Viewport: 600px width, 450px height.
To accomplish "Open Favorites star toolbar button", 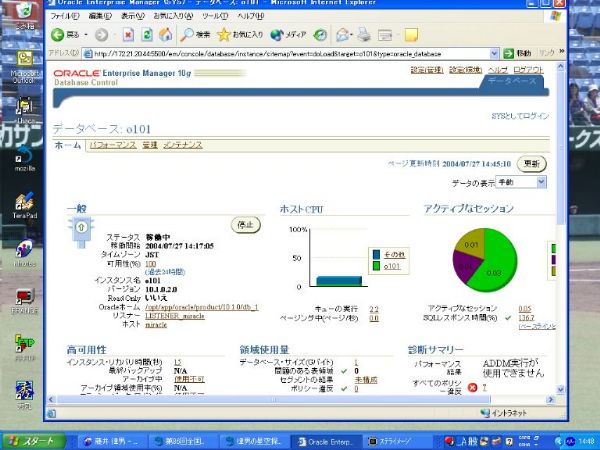I will (x=240, y=35).
